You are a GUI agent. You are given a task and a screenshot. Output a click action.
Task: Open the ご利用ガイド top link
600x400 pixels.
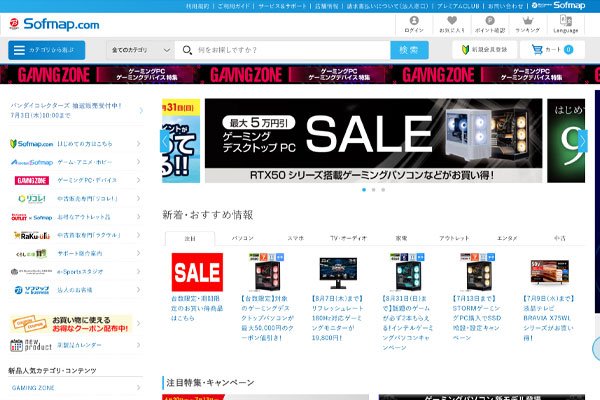point(233,6)
